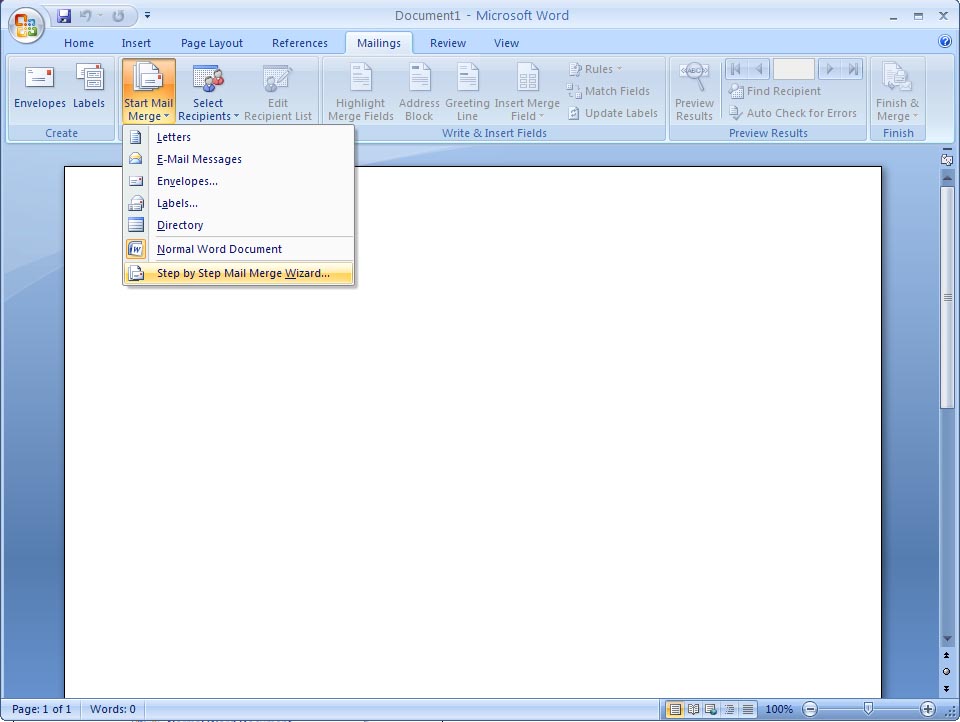Click the Select Browse Object circle button
This screenshot has width=960, height=722.
947,672
